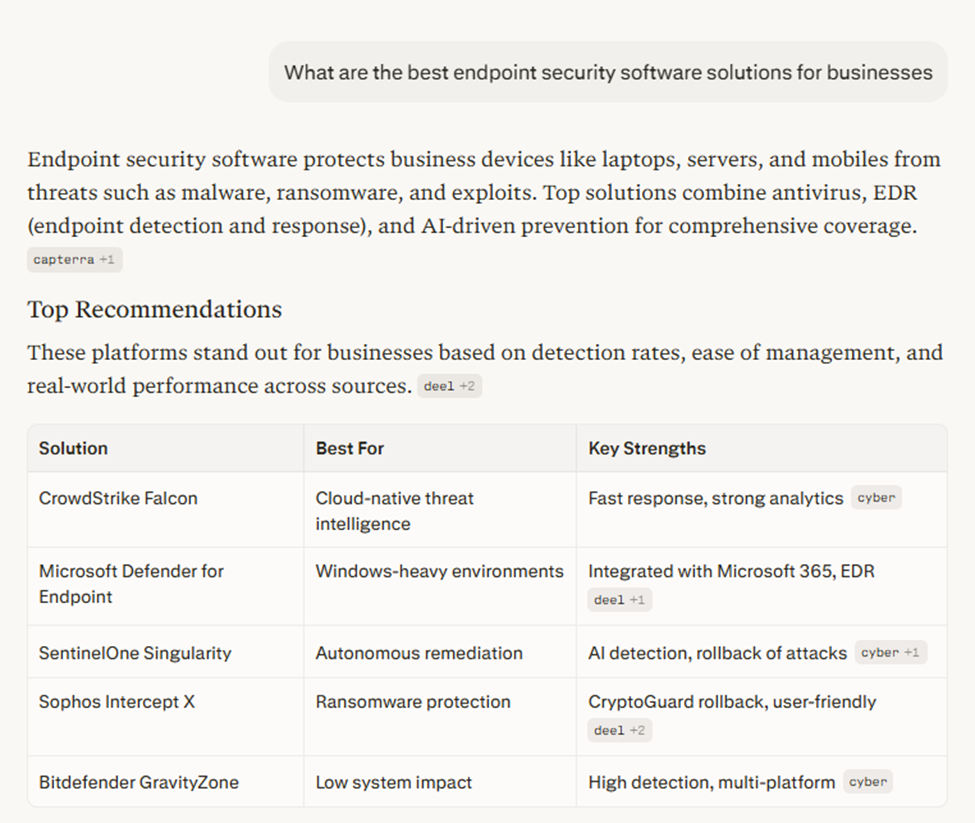This screenshot has width=975, height=823.
Task: Select the "Solution" column header
Action: (x=73, y=448)
